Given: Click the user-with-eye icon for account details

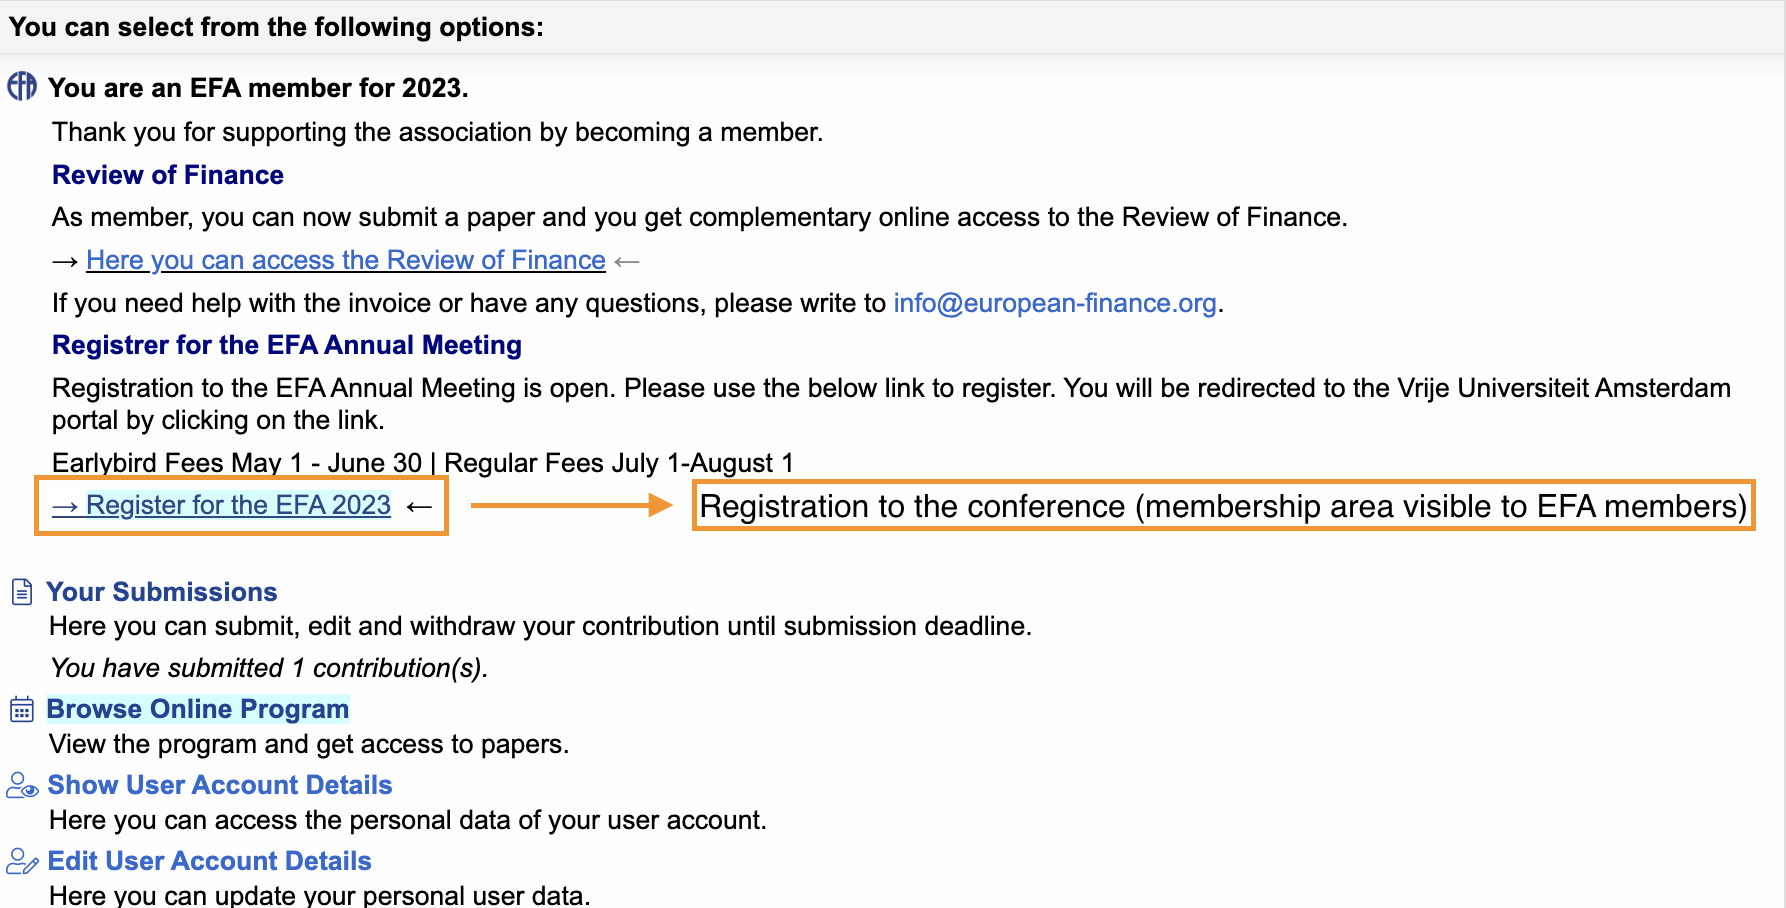Looking at the screenshot, I should (22, 786).
